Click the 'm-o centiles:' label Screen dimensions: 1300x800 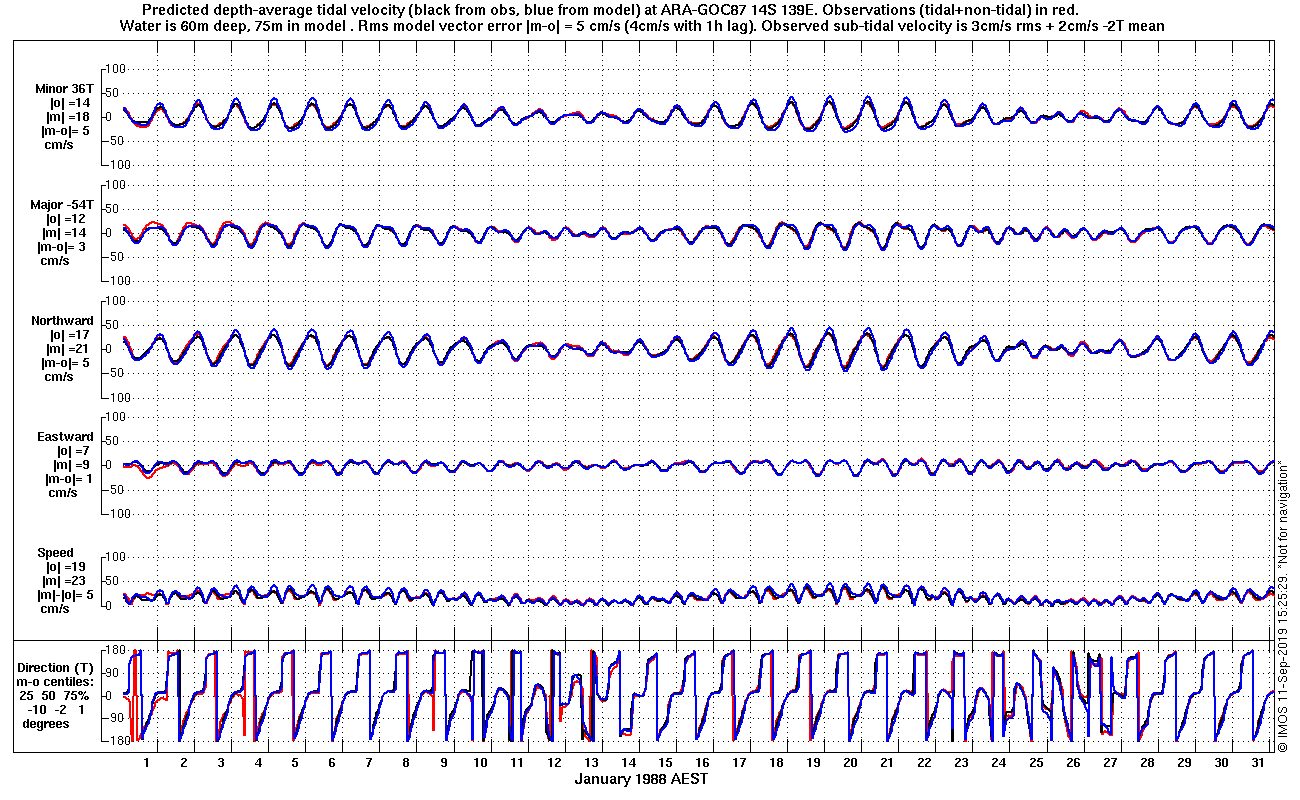pos(57,681)
